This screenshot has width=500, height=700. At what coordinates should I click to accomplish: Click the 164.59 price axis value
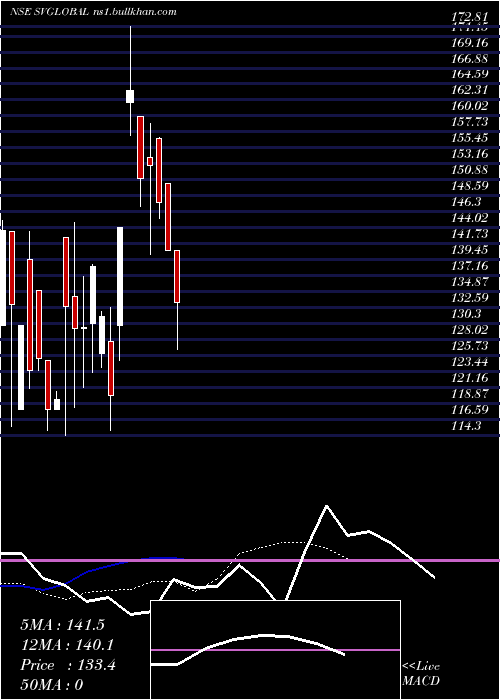click(x=470, y=74)
